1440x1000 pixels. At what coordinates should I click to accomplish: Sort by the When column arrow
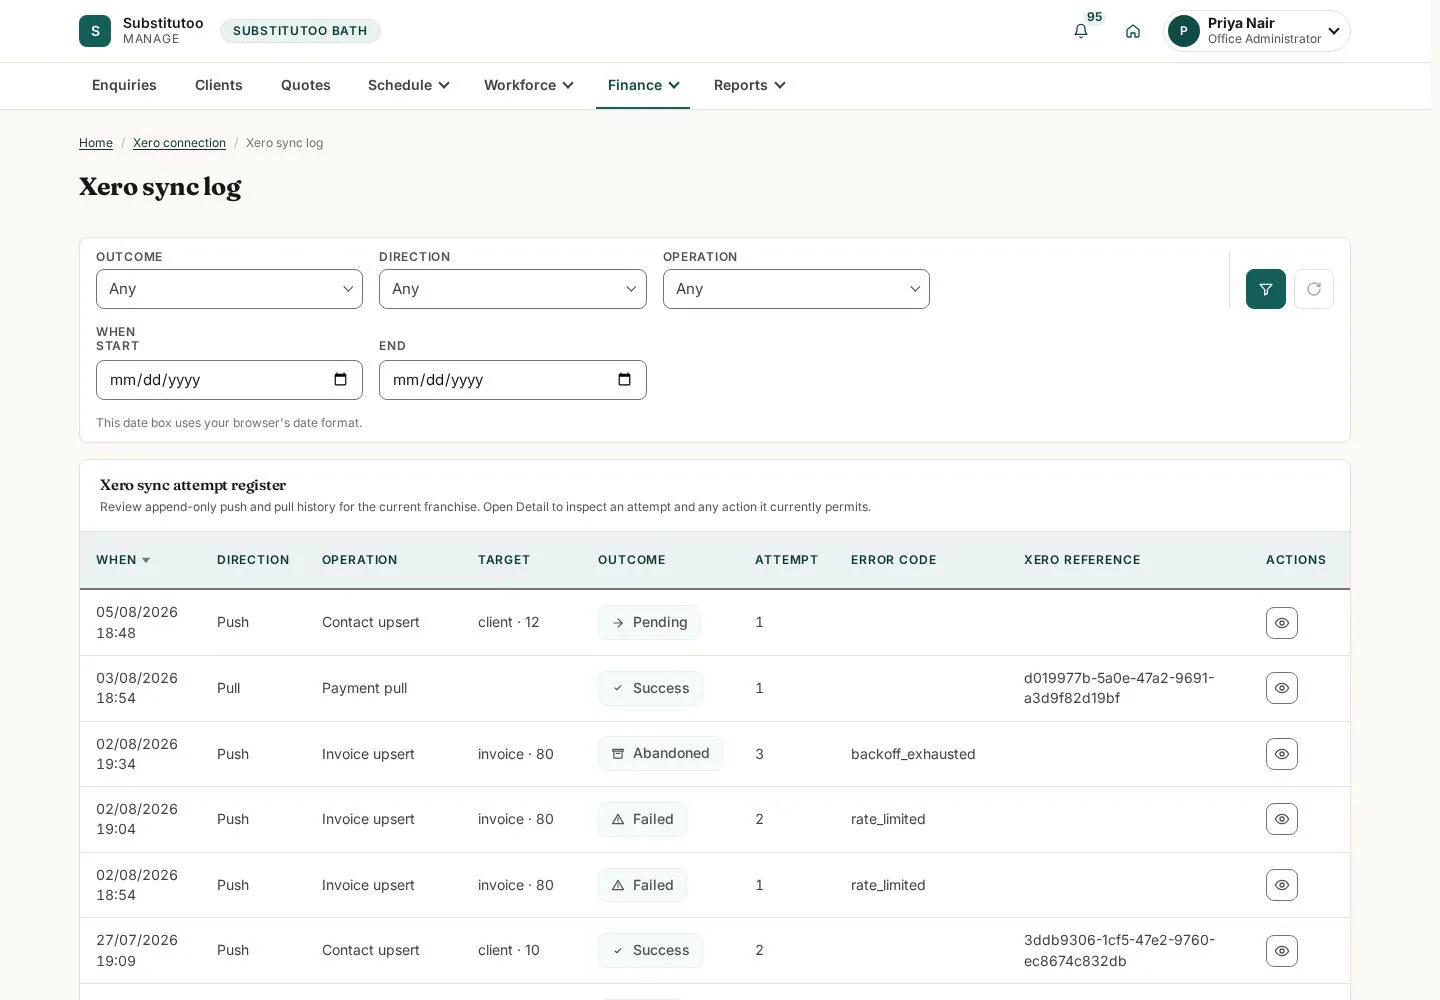coord(146,561)
